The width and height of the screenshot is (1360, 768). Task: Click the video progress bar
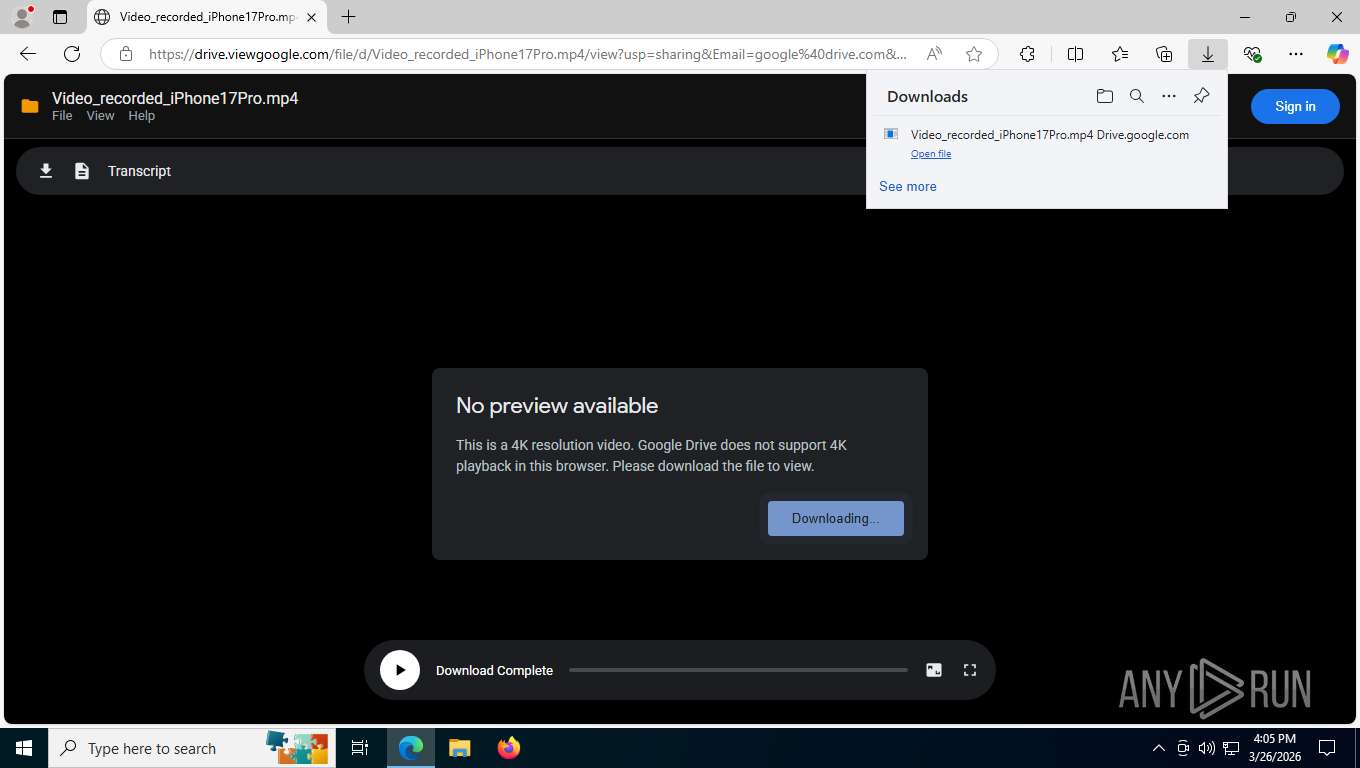[738, 670]
